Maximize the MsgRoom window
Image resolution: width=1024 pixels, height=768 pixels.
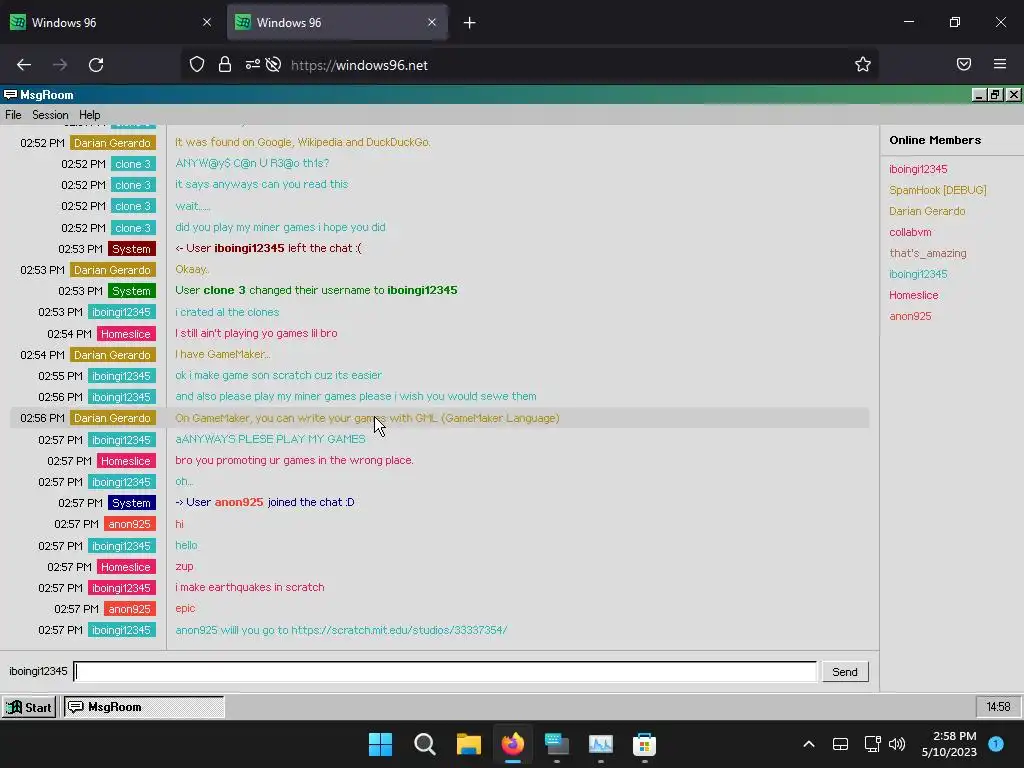click(x=995, y=95)
